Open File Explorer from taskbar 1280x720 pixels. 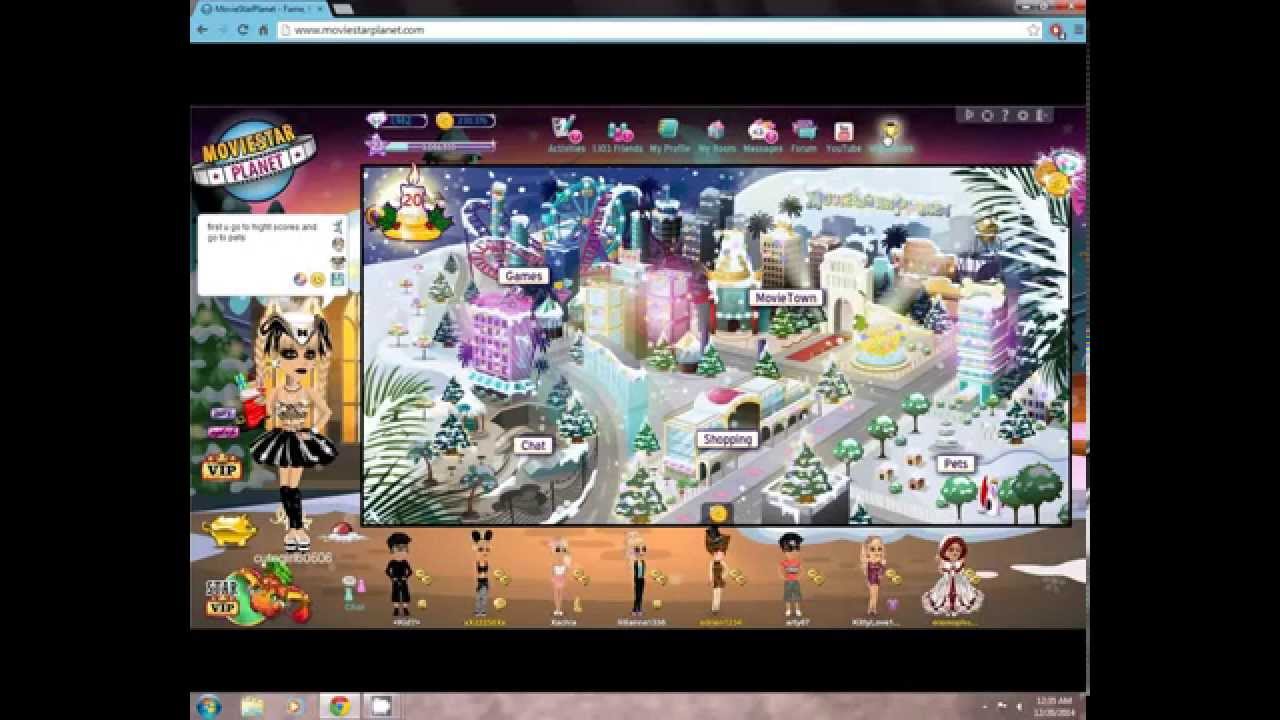(252, 707)
